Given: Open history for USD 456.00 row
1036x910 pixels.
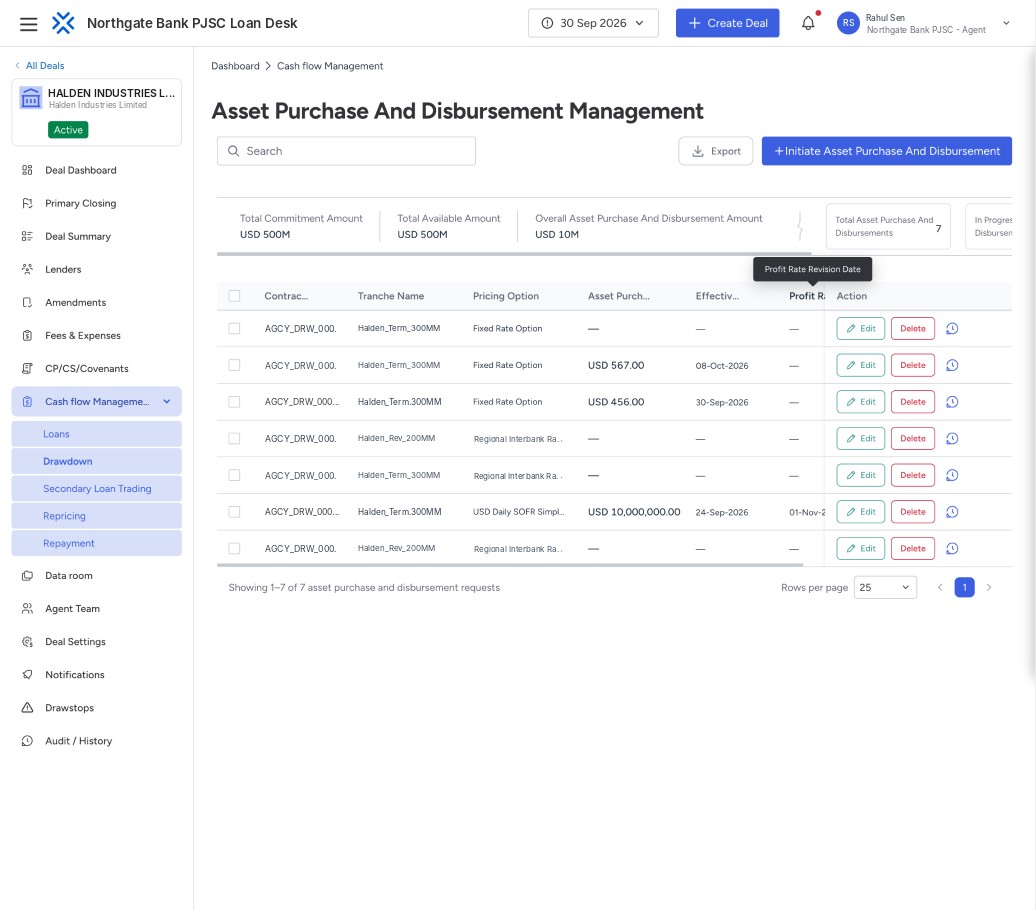Looking at the screenshot, I should (x=952, y=402).
